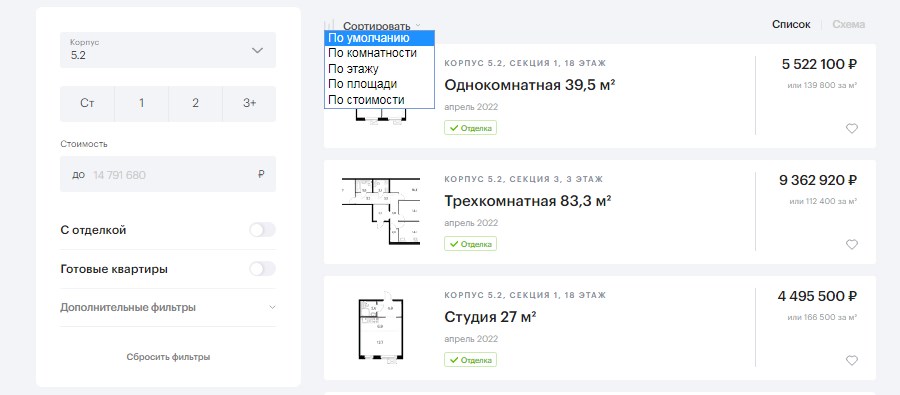Enable the Готовые квартиры switch
This screenshot has height=395, width=900.
[x=262, y=269]
